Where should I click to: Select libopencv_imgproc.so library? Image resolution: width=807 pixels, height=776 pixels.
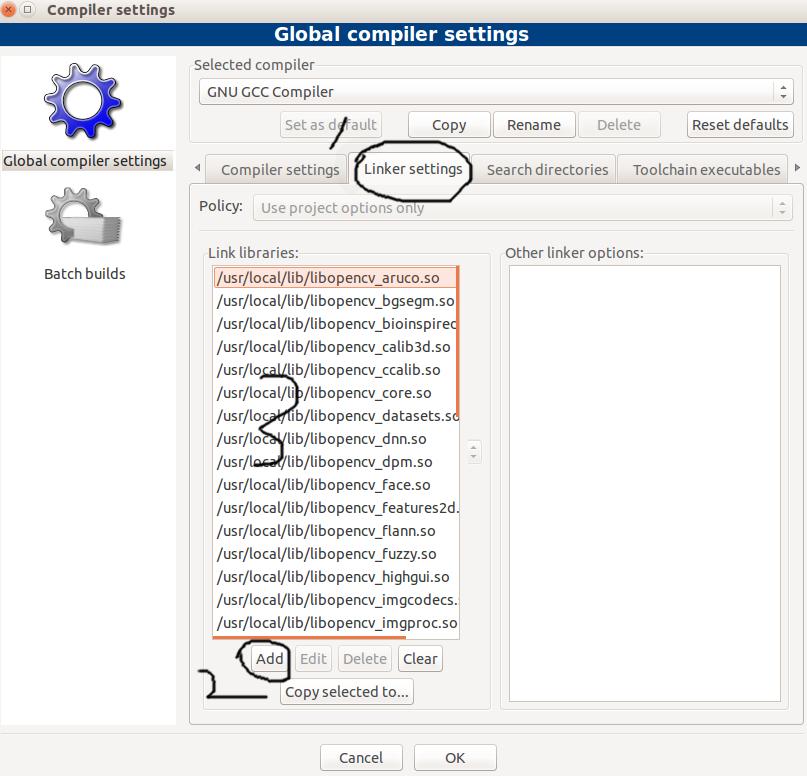[336, 623]
